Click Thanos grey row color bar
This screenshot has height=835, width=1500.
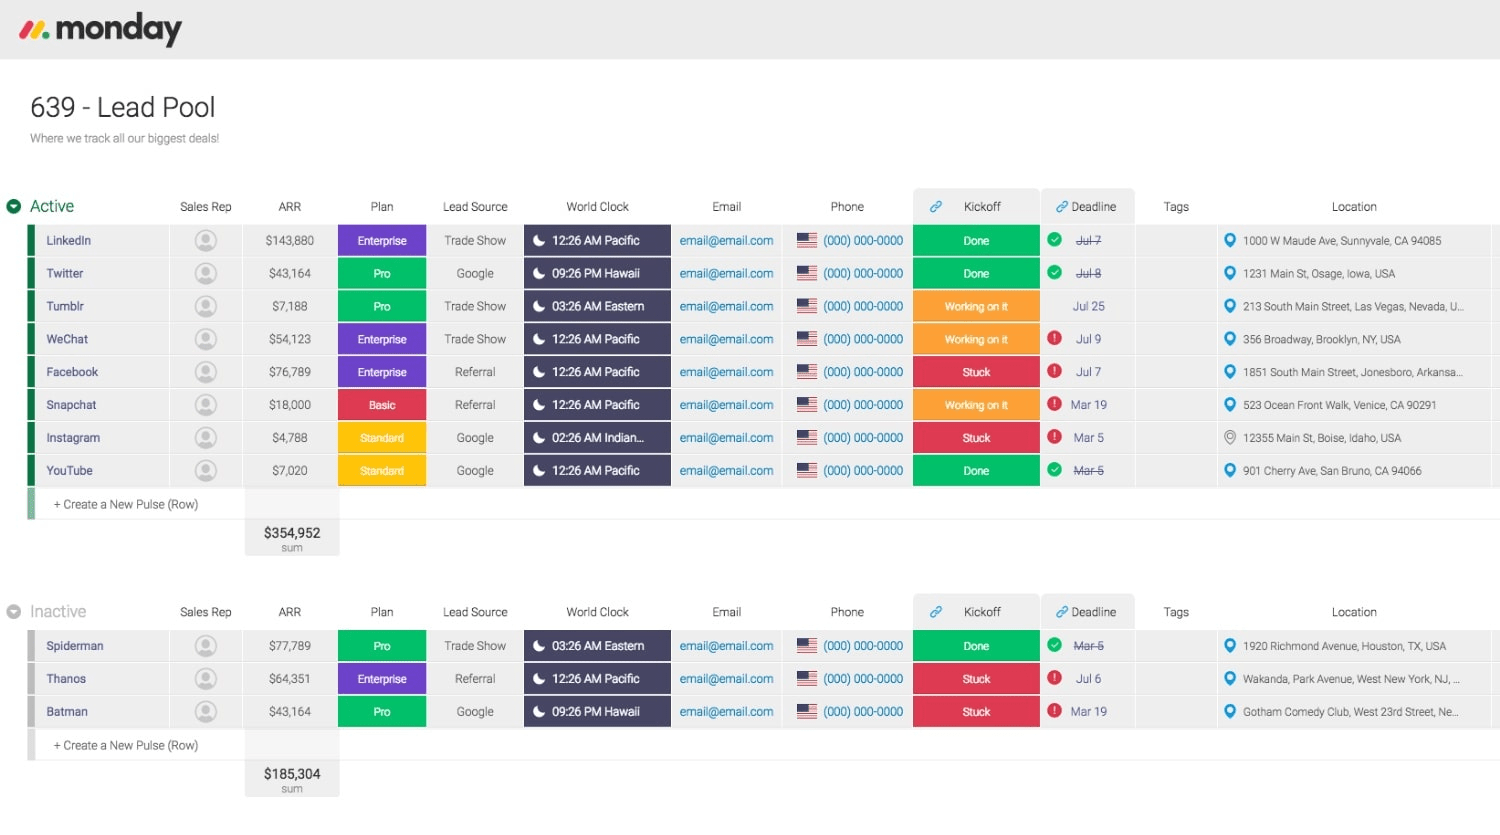click(31, 679)
